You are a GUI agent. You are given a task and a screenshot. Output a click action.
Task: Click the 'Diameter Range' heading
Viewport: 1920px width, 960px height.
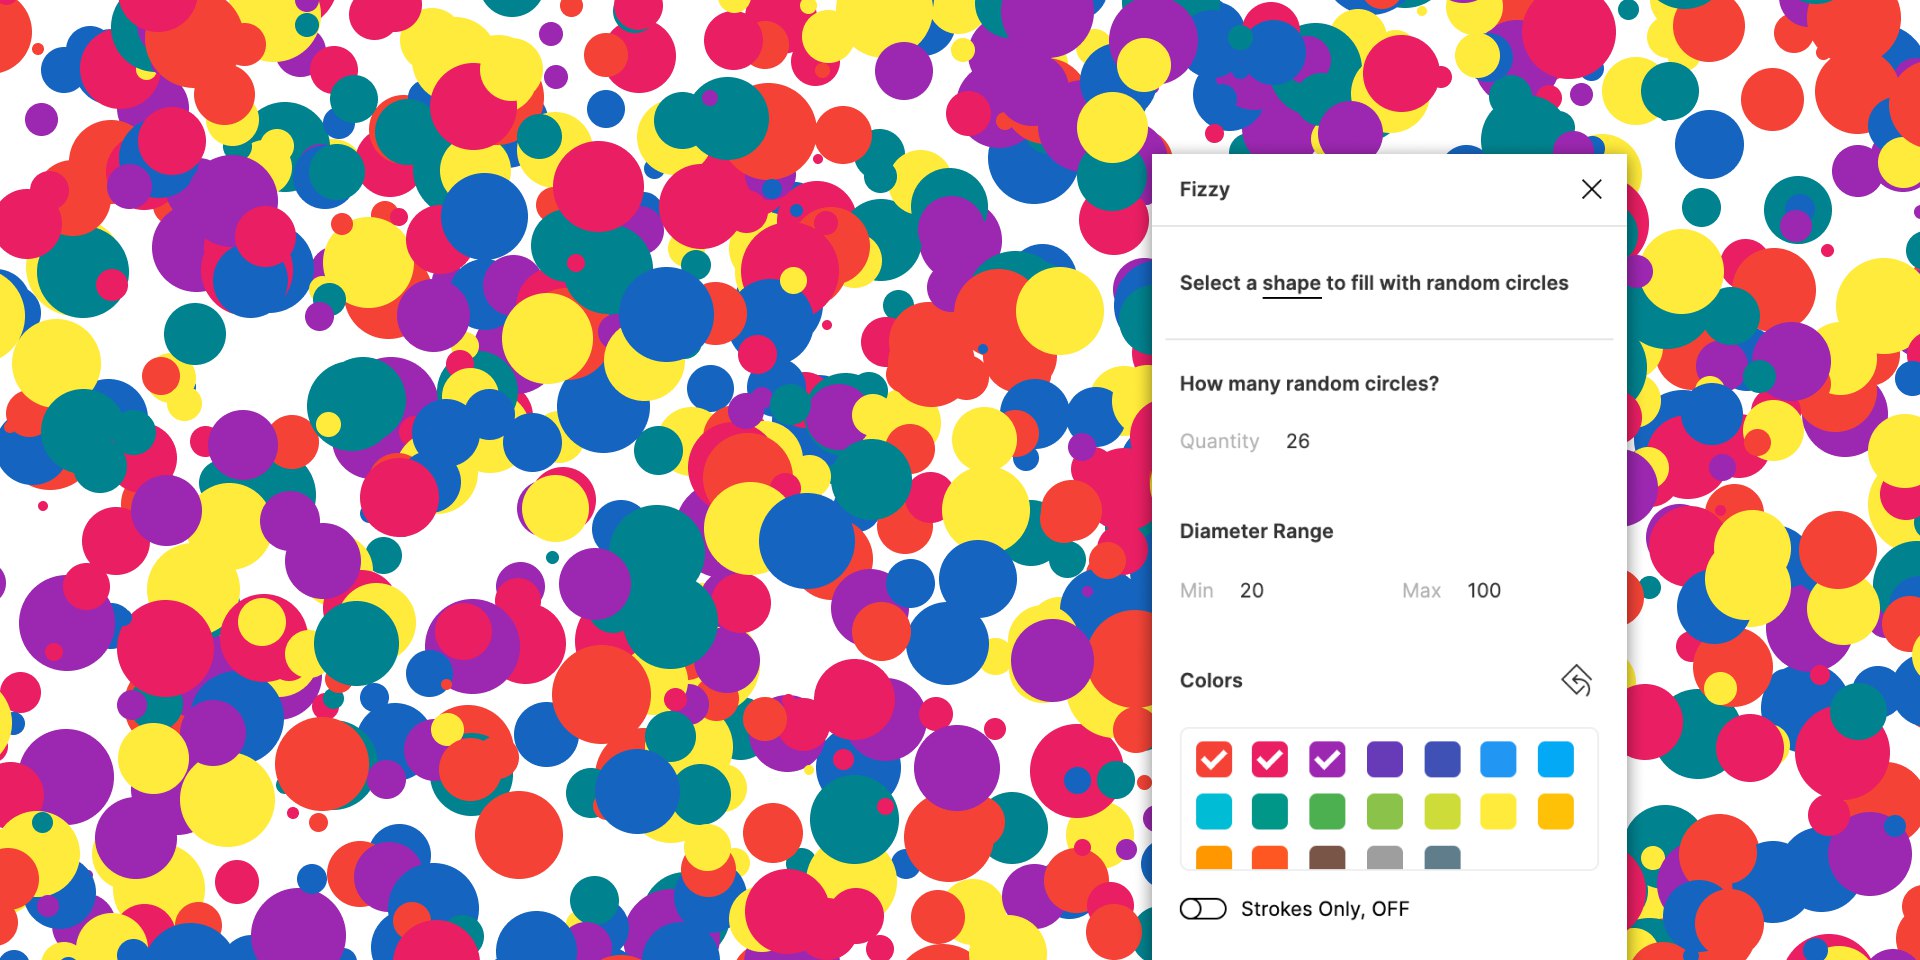tap(1256, 531)
